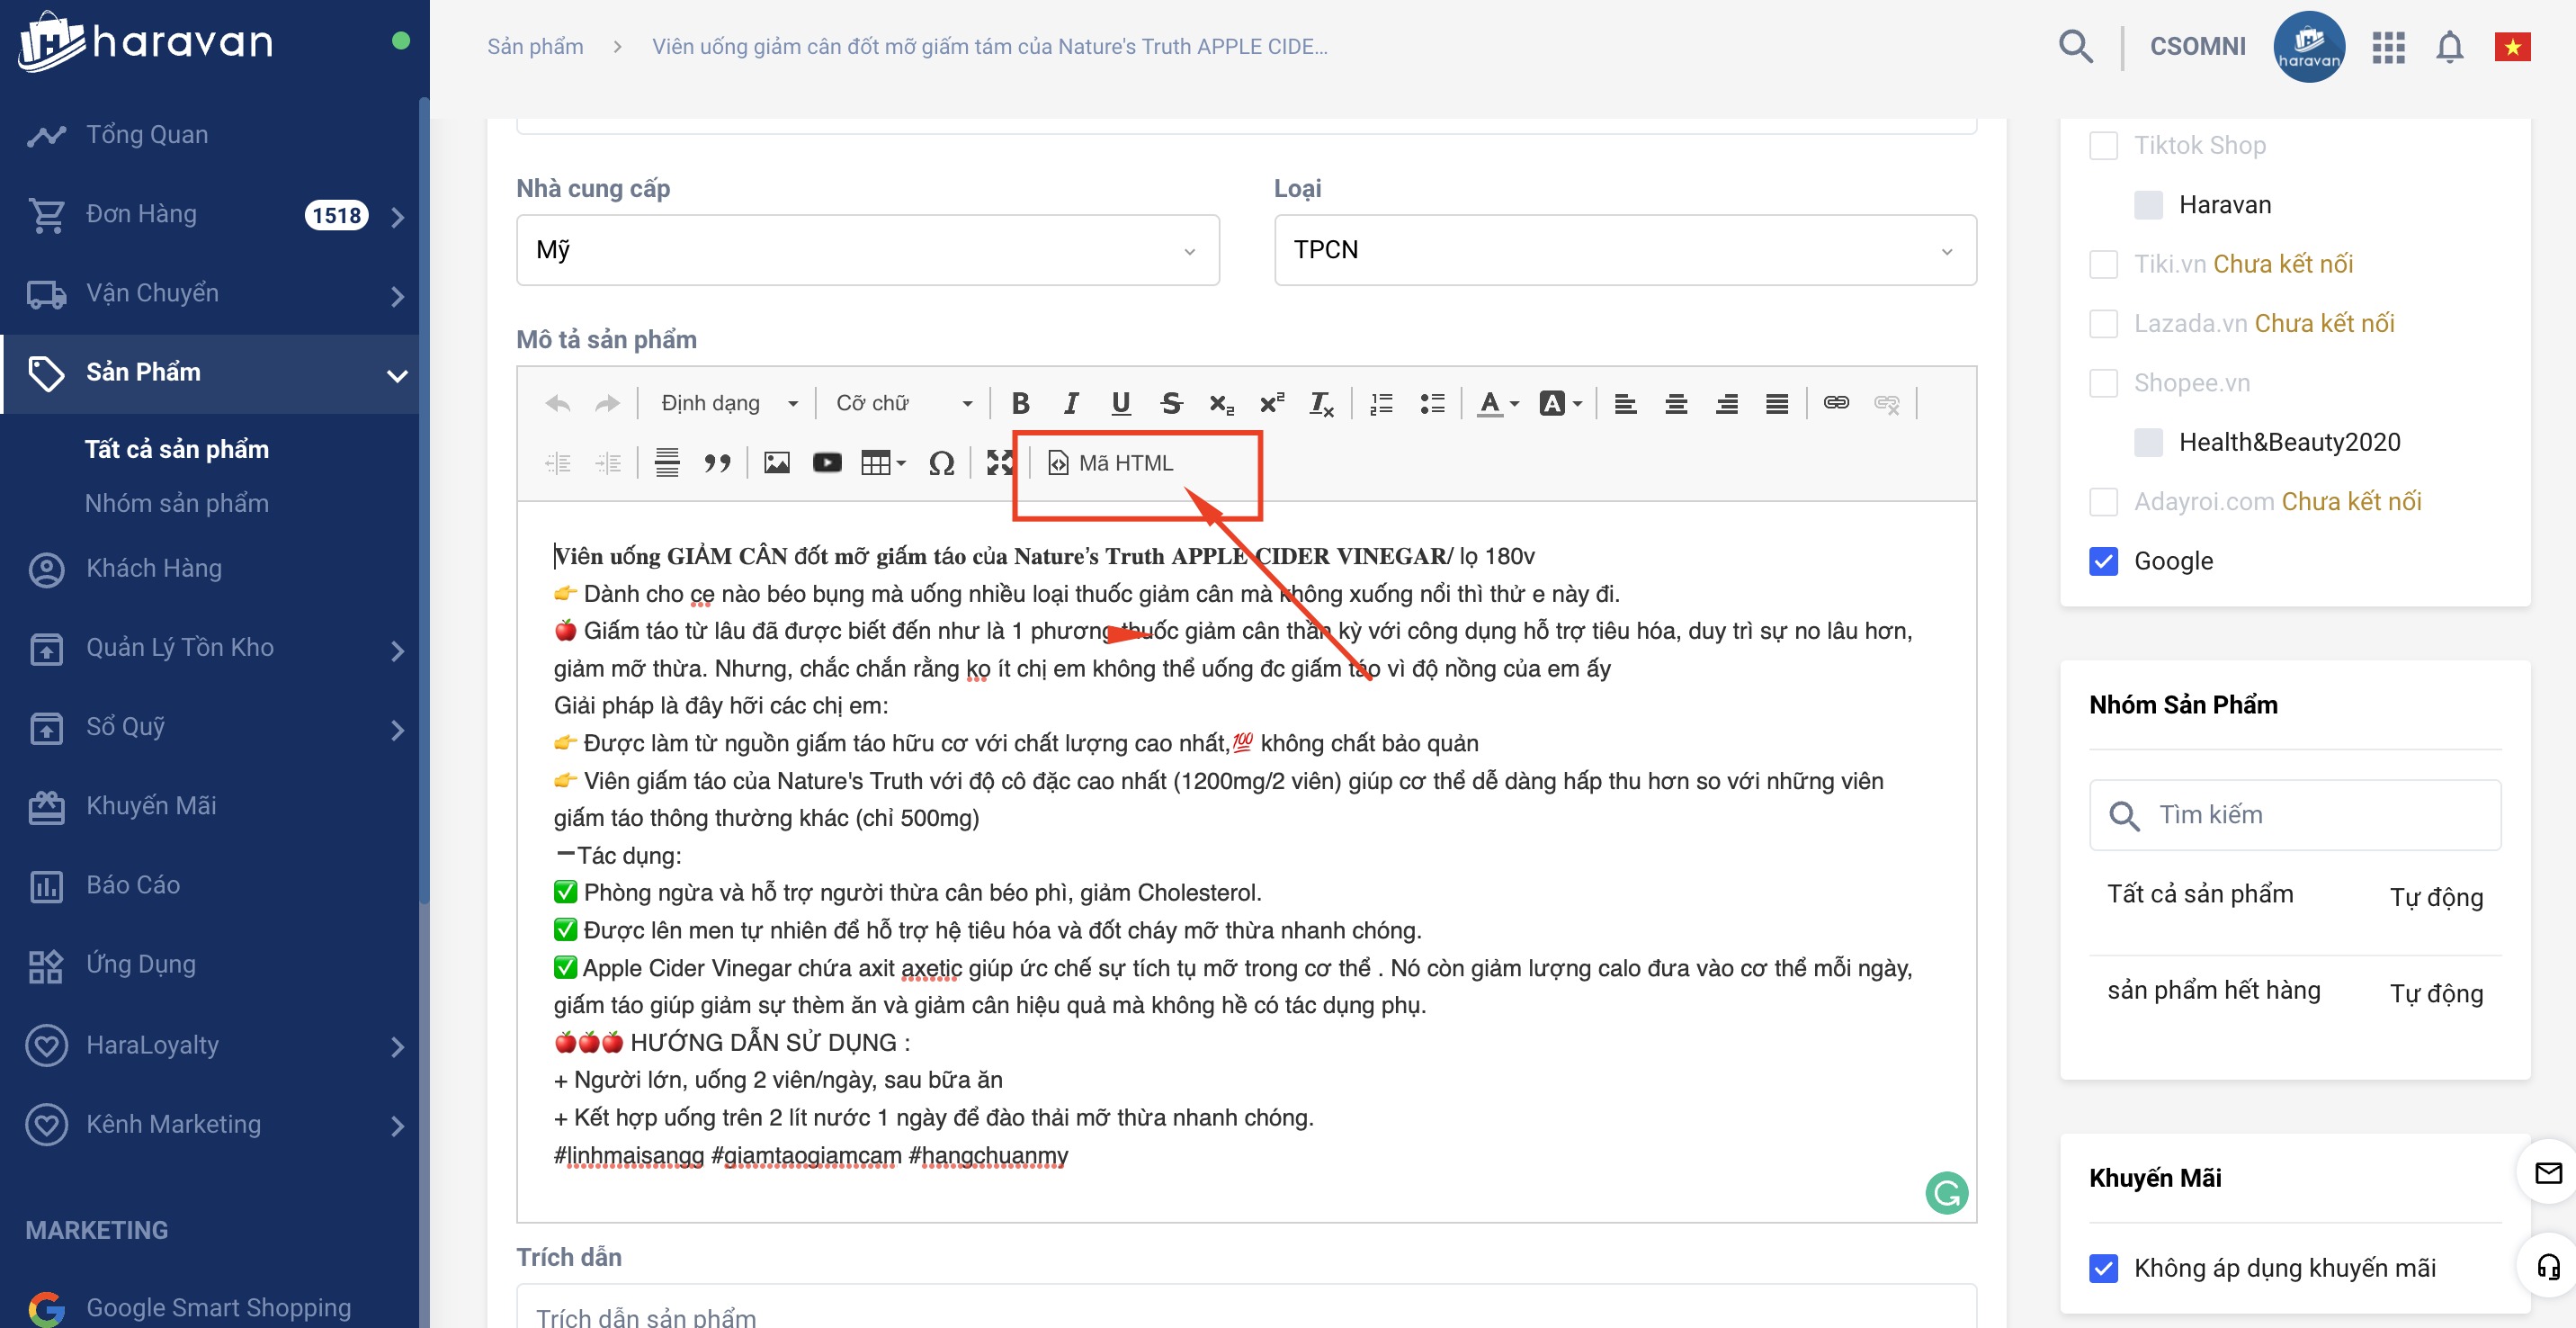Click Sản phẩm breadcrumb link
Screen dimensions: 2576x1328
tap(535, 47)
